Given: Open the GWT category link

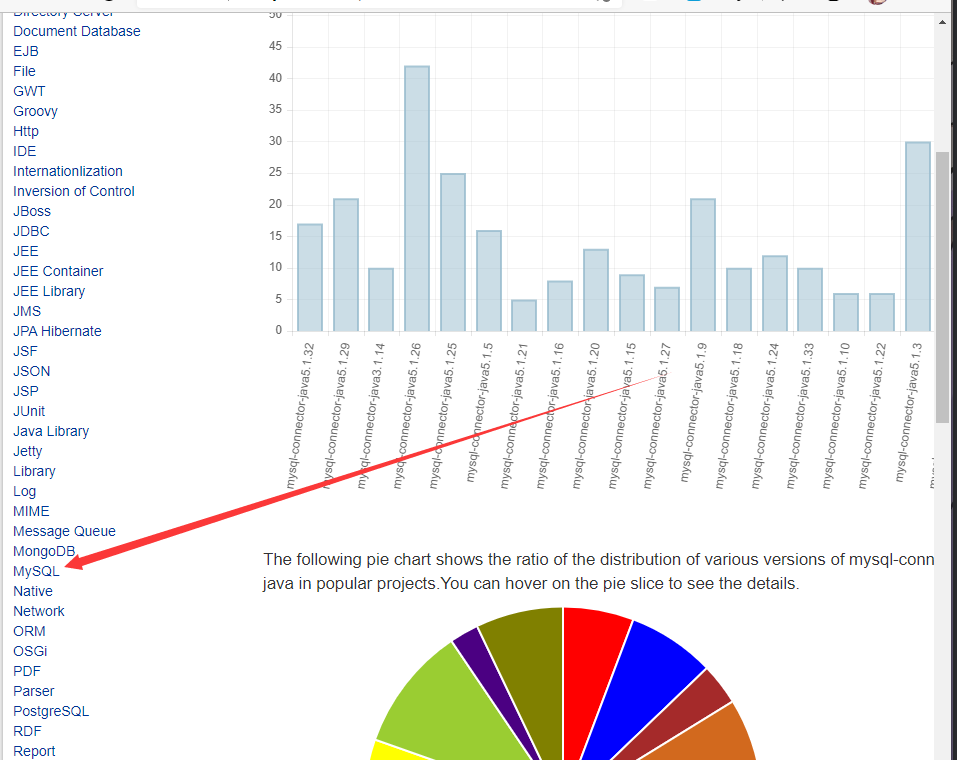Looking at the screenshot, I should pyautogui.click(x=29, y=92).
